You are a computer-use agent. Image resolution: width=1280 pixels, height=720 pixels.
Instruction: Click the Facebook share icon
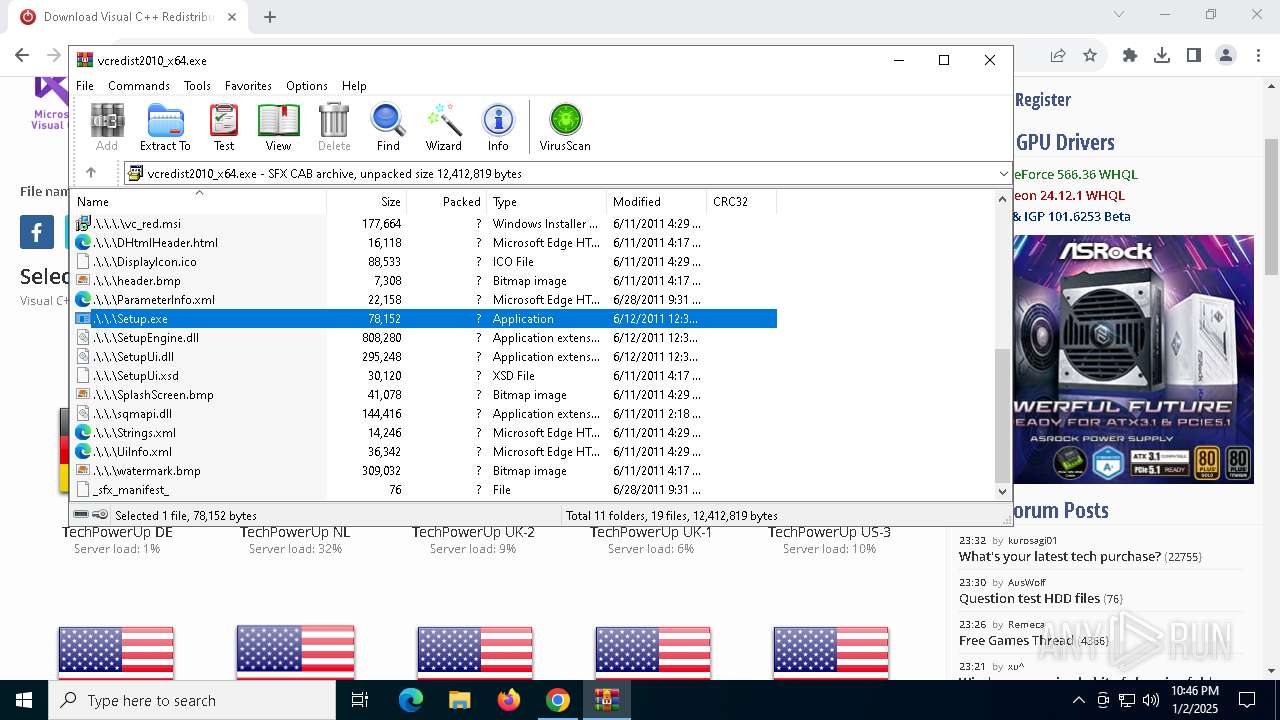[x=37, y=232]
